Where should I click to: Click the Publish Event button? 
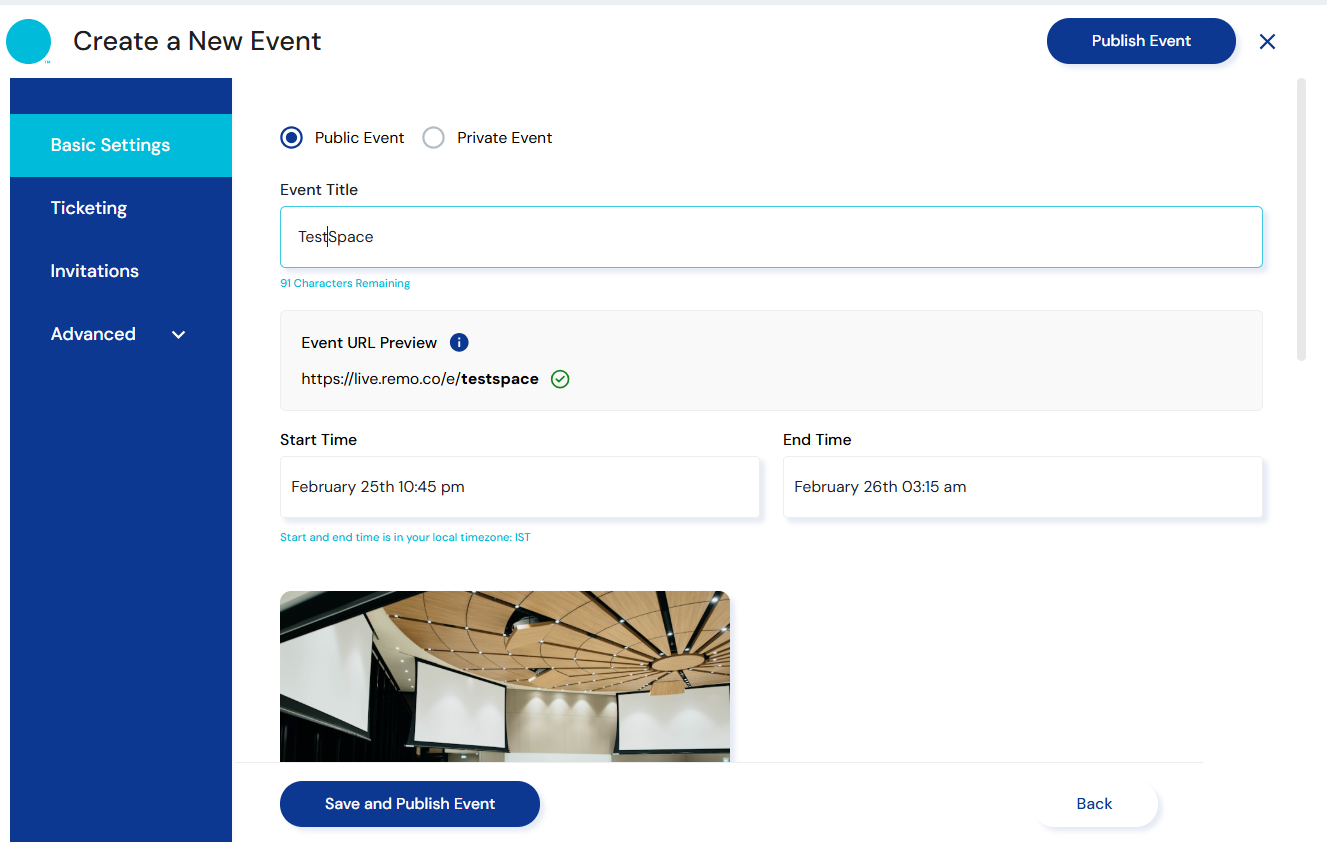pos(1141,41)
